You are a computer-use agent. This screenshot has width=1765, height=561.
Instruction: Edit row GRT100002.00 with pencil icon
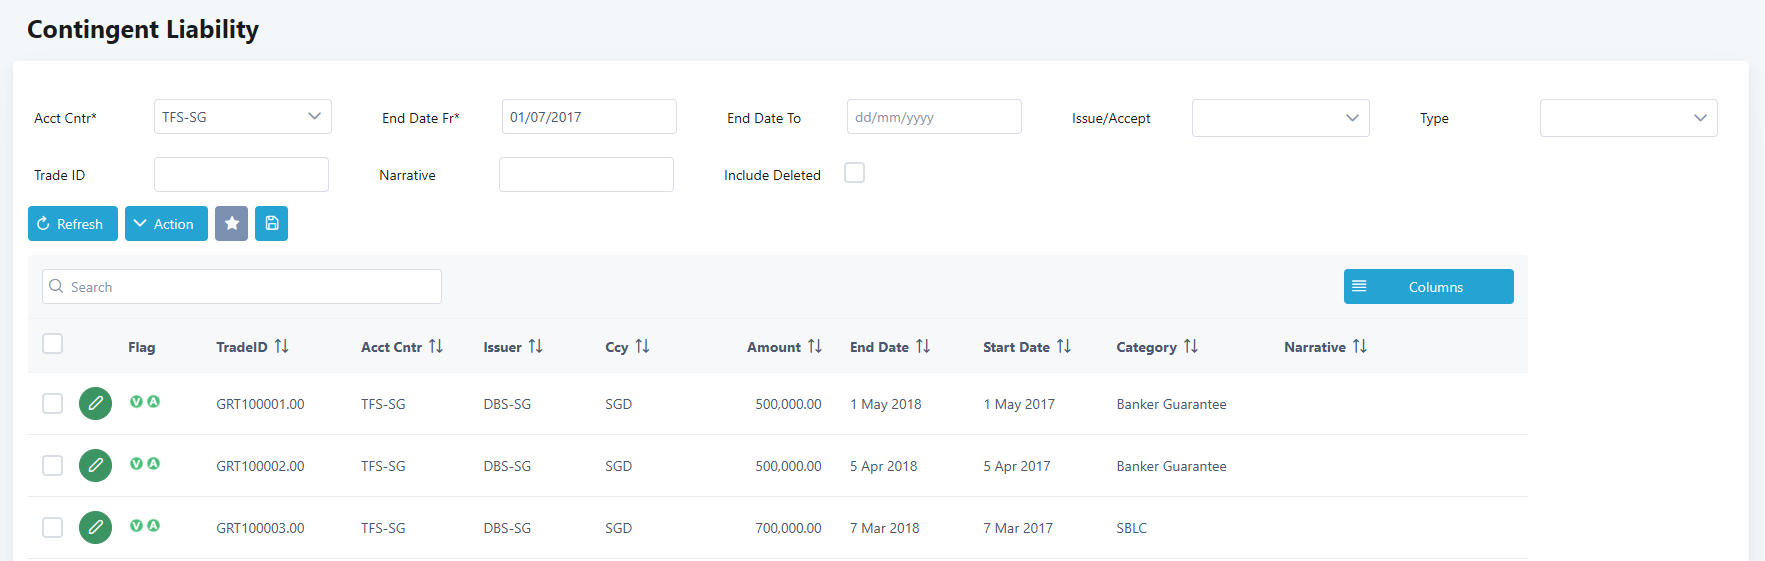pyautogui.click(x=95, y=466)
